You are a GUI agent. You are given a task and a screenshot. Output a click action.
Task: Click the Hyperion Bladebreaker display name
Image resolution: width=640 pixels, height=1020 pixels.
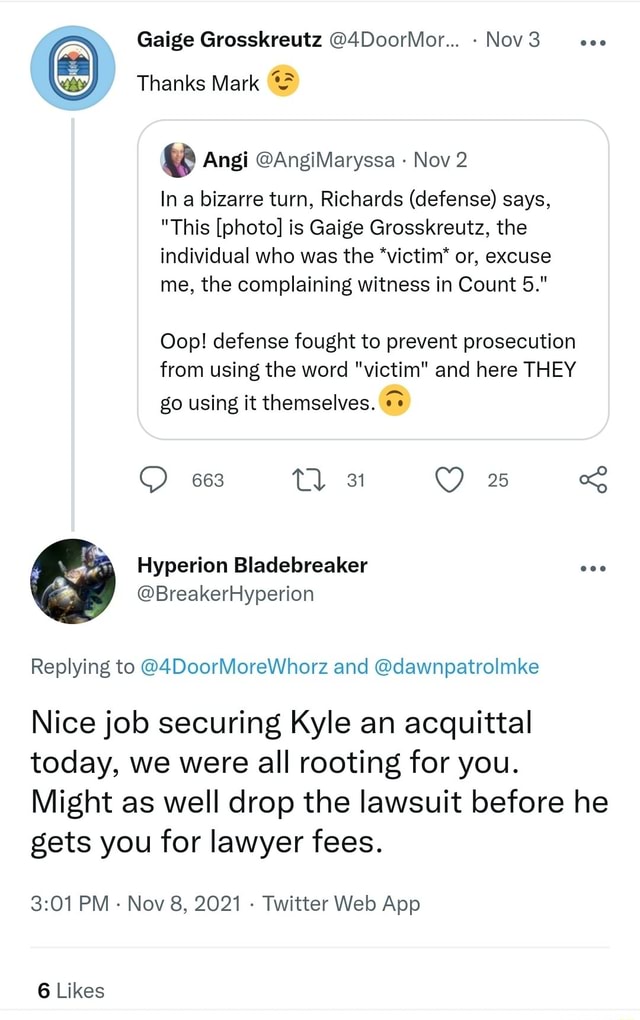(252, 565)
